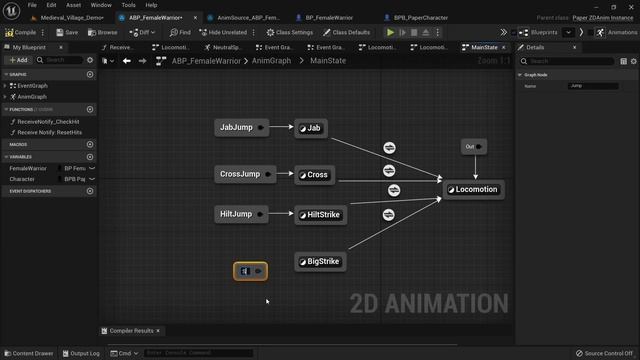
Task: Click My Blueprint search field
Action: click(60, 60)
